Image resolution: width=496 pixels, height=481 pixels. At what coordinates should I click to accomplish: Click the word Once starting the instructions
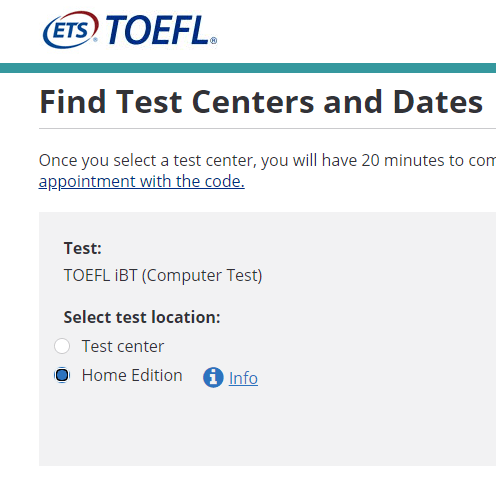point(58,160)
